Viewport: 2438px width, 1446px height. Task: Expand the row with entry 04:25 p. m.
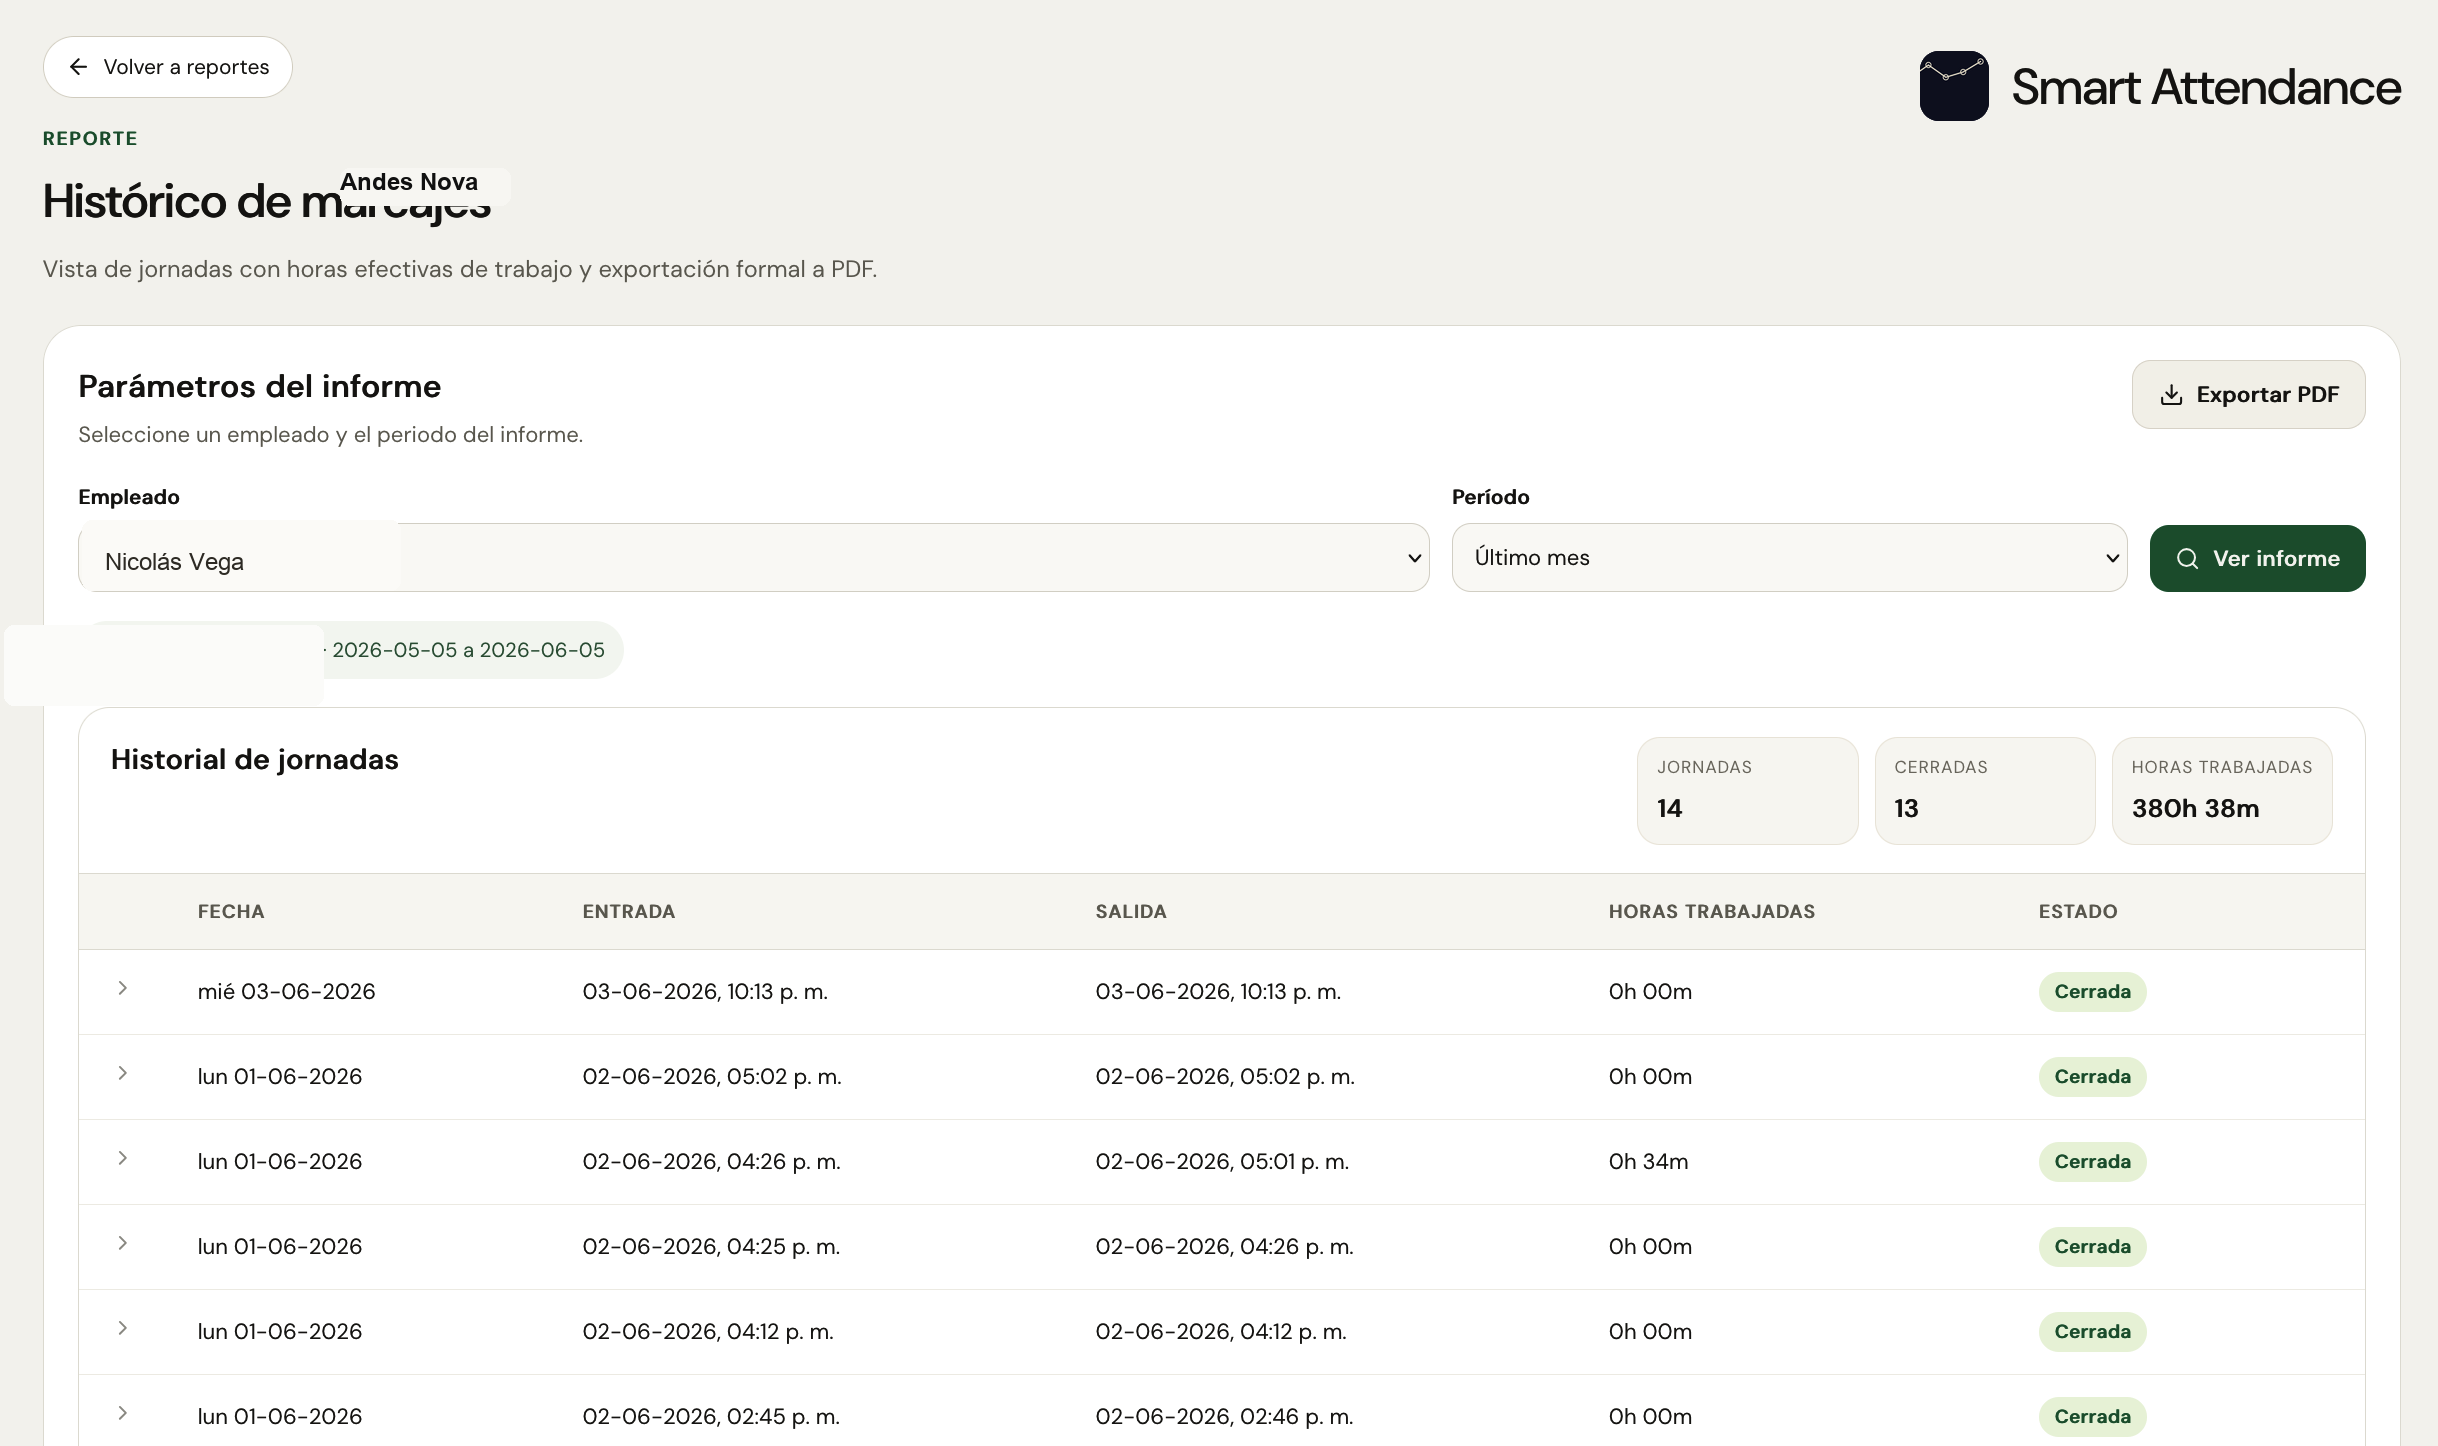pos(122,1244)
